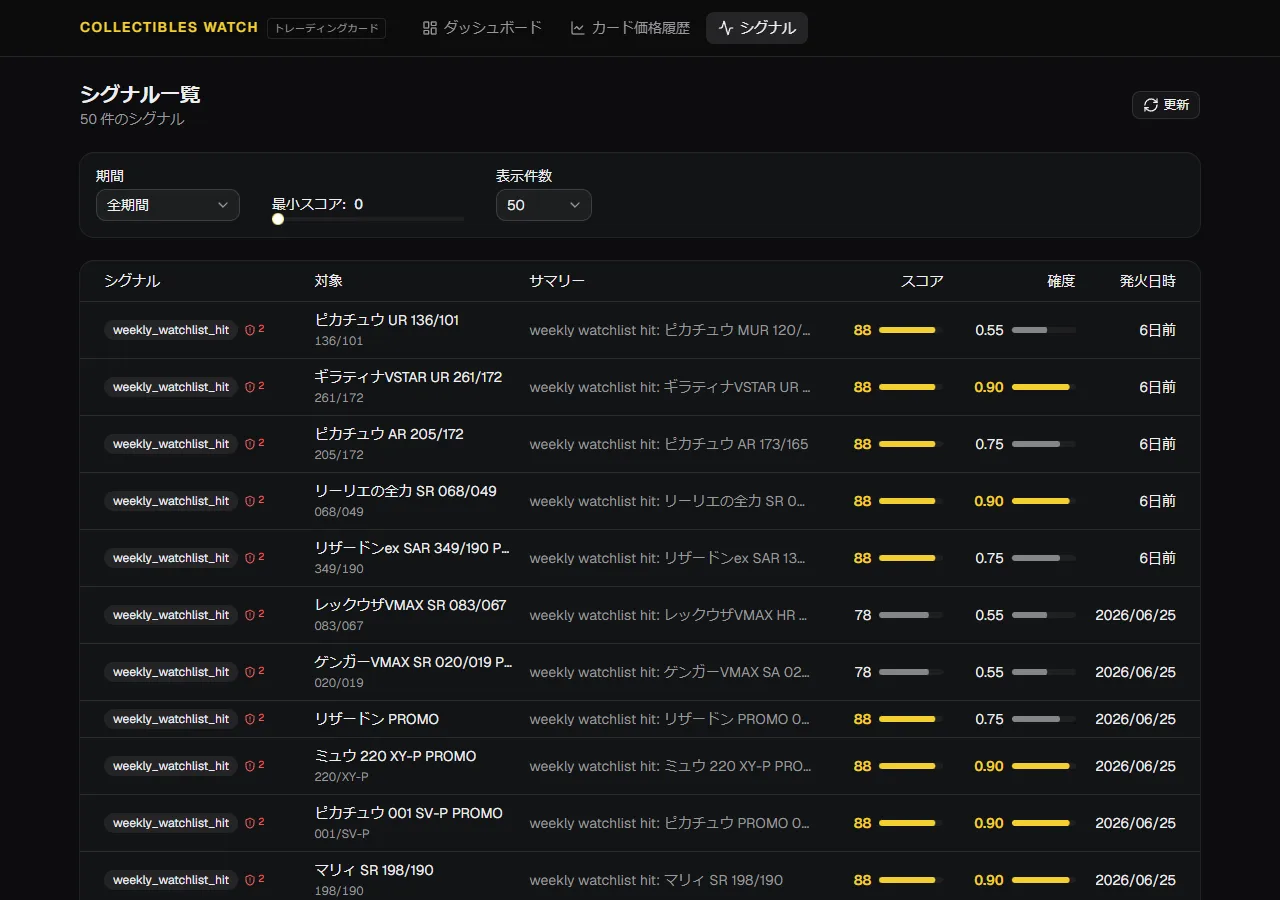Click weekly_watchlist_hit tag in リザードン PROMO row
Screen dimensions: 1280x900
171,719
